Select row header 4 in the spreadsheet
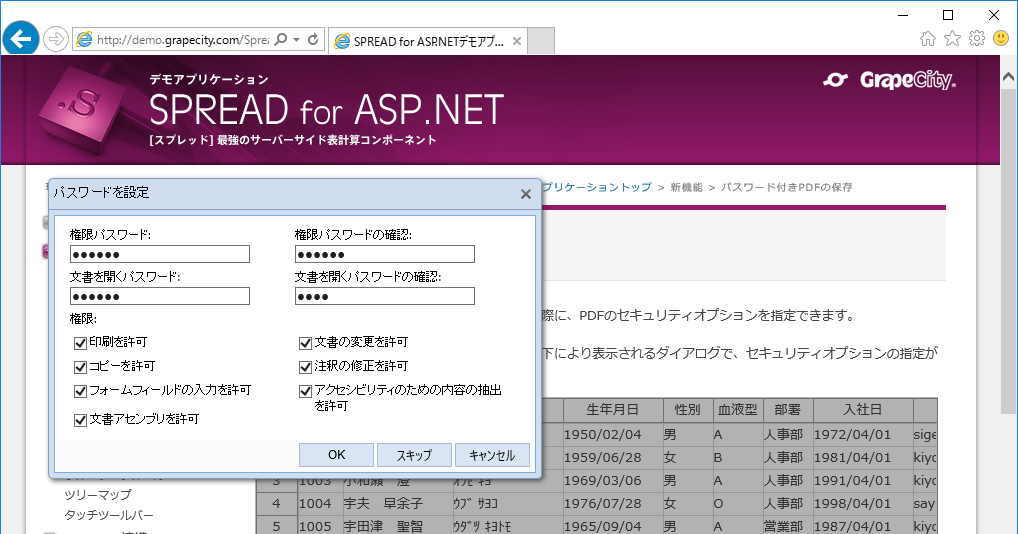This screenshot has height=534, width=1018. click(277, 504)
